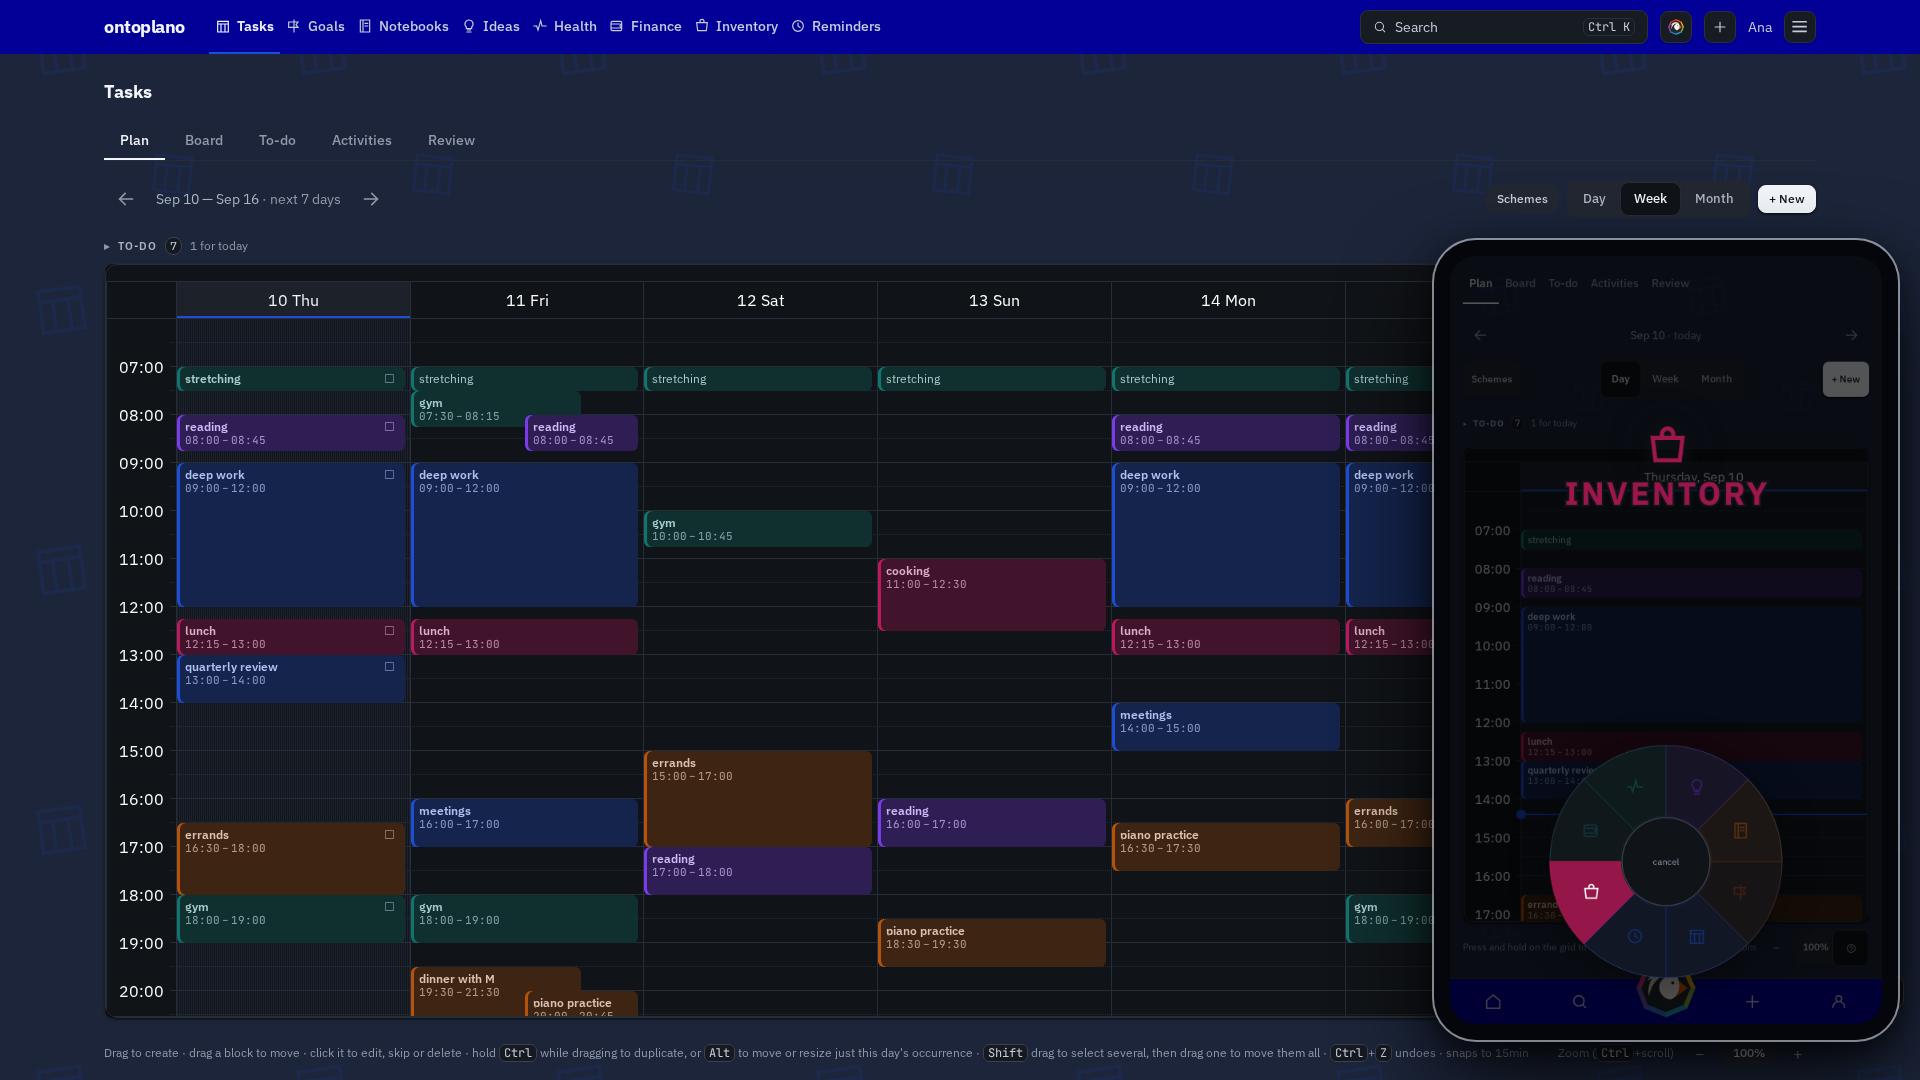The image size is (1920, 1080).
Task: Select the Finance card segment in radial menu
Action: click(x=1591, y=830)
